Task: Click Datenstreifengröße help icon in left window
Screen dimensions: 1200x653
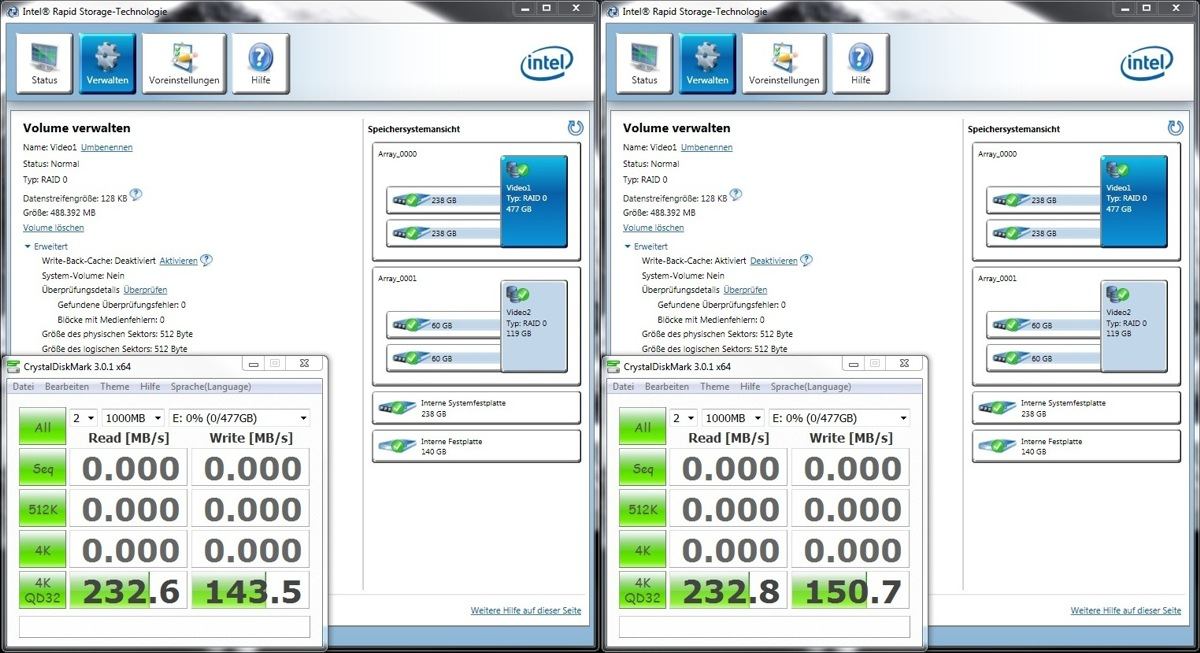Action: 136,196
